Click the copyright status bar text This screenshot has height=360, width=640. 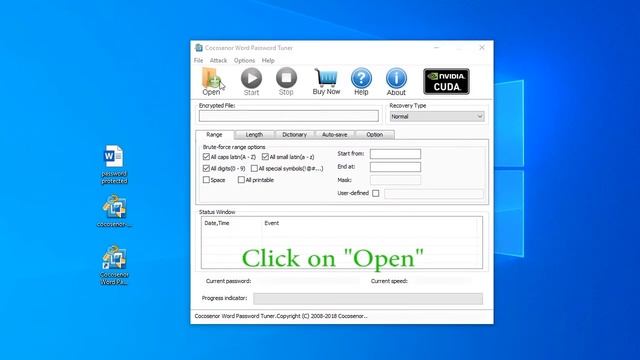tap(281, 316)
